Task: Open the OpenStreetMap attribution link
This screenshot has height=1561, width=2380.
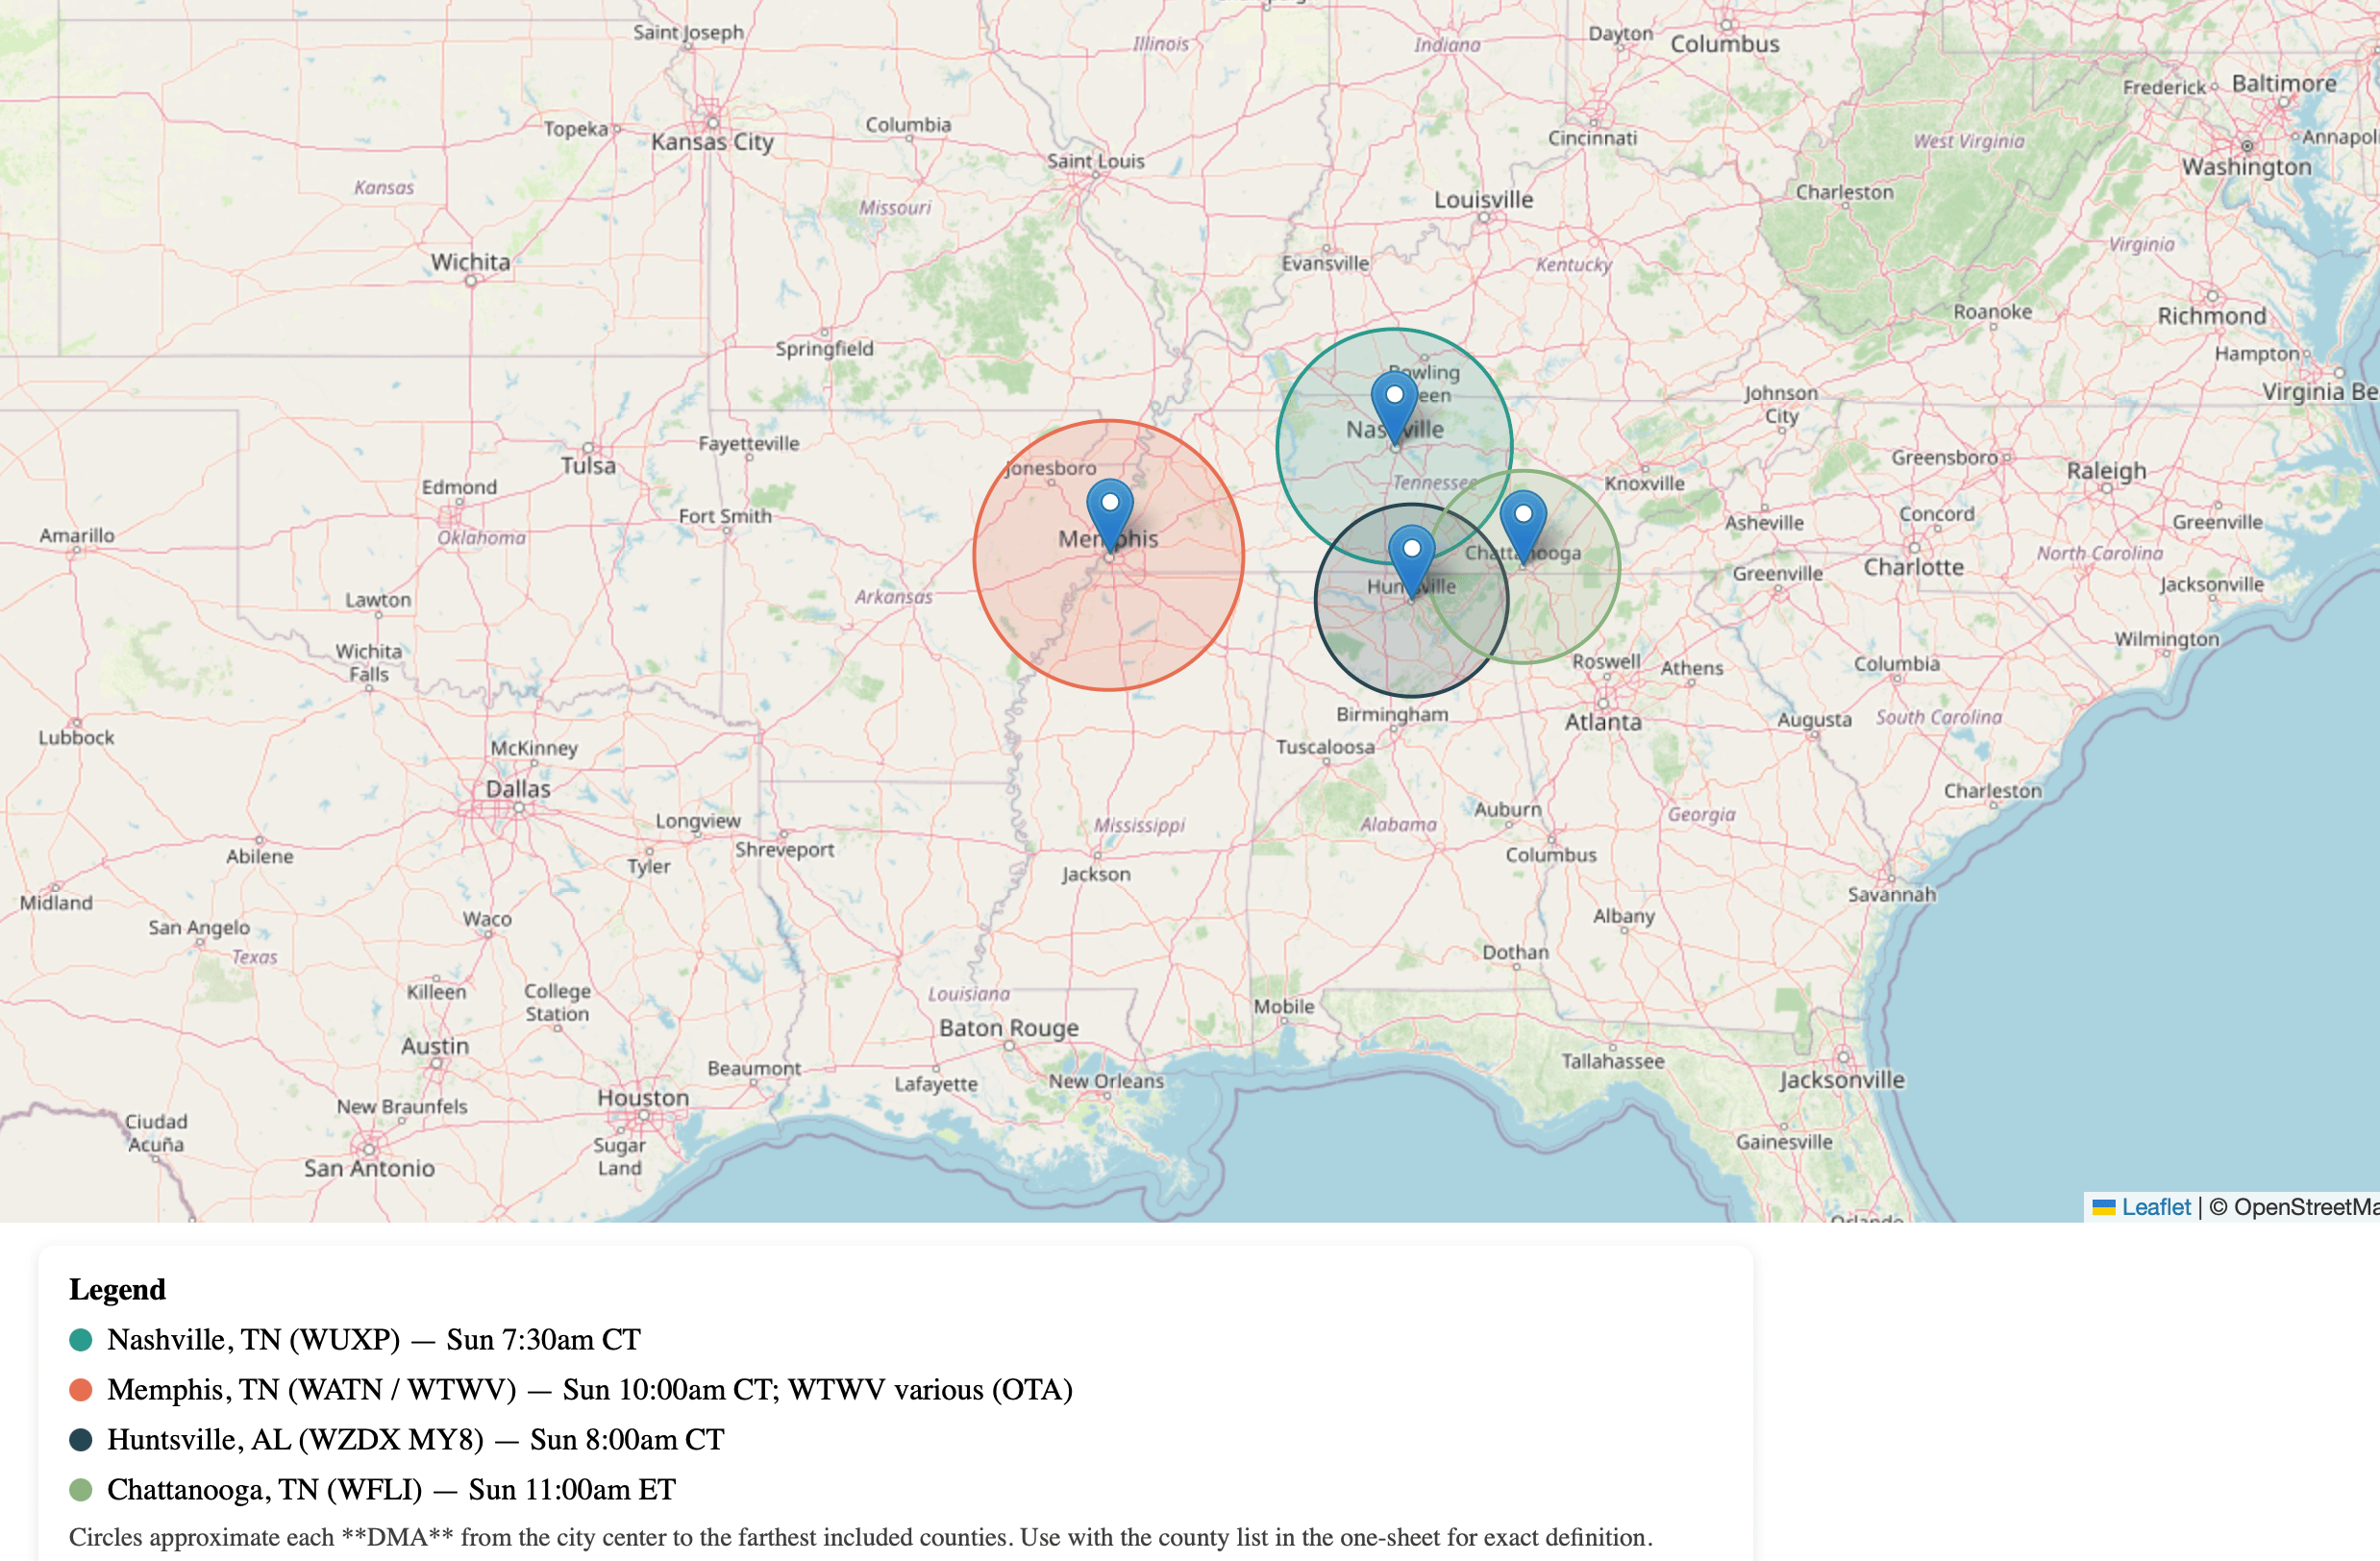Action: pos(2302,1207)
